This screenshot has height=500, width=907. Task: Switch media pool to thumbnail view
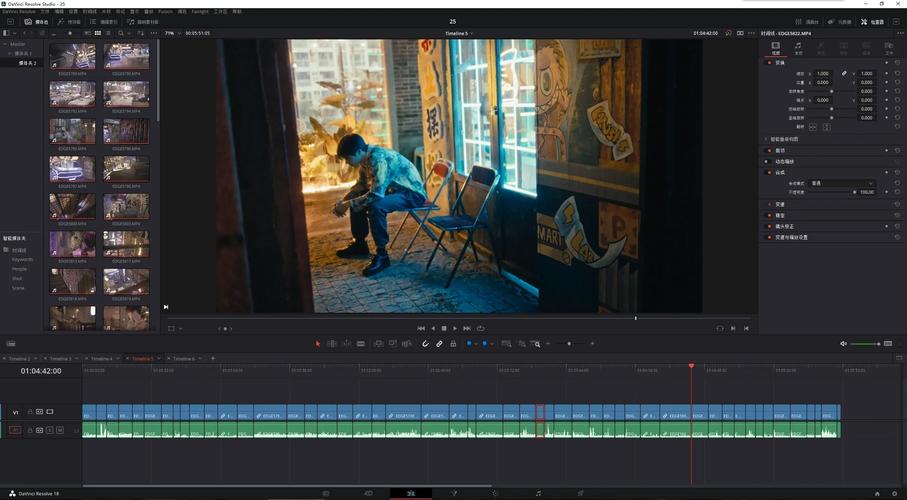click(x=98, y=33)
